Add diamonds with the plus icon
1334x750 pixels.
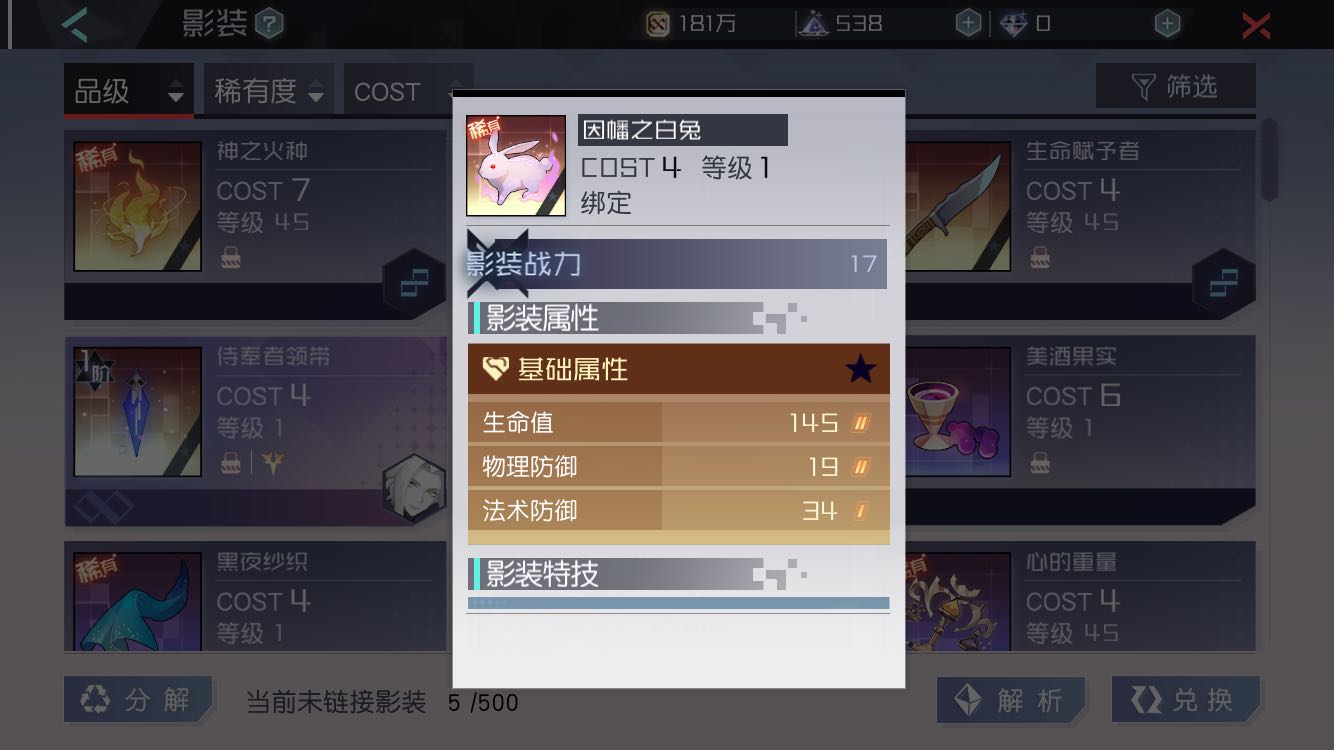(x=1167, y=23)
